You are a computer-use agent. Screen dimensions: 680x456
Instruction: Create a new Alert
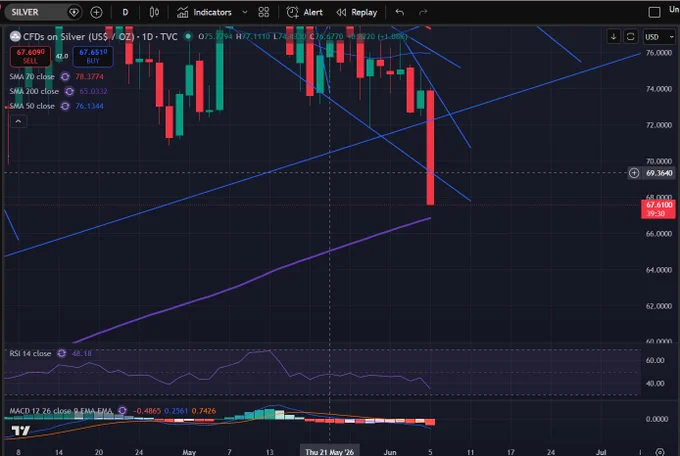click(x=304, y=12)
